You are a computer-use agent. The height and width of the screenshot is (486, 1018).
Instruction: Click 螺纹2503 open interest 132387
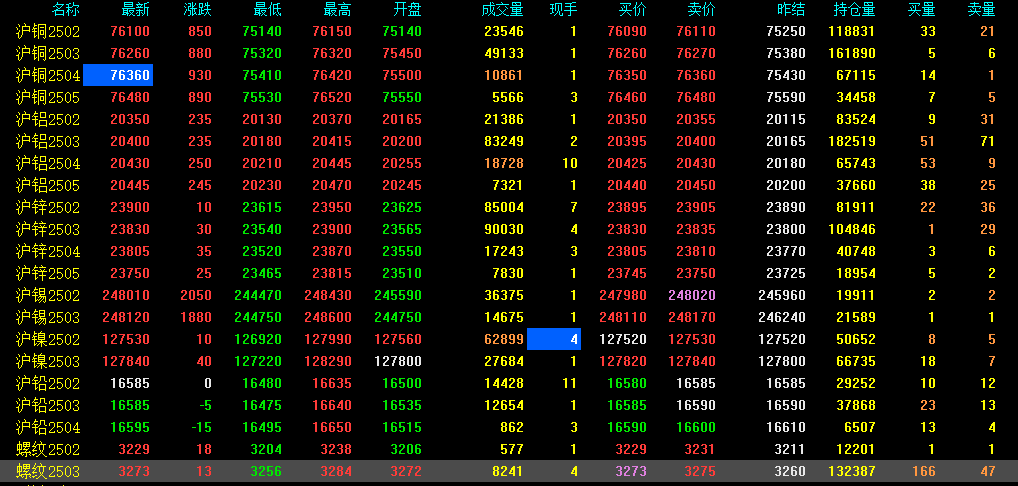852,471
